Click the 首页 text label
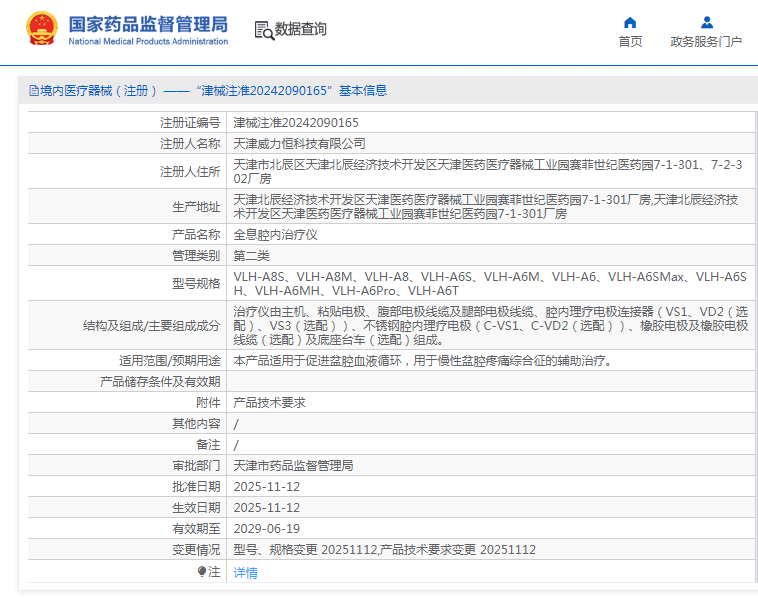This screenshot has width=758, height=598. 630,42
